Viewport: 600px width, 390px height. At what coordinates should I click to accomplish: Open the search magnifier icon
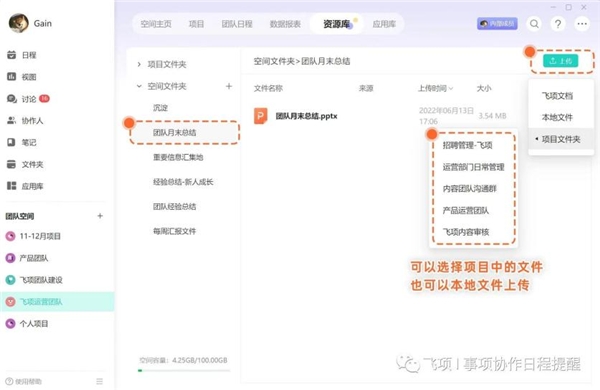[x=534, y=24]
